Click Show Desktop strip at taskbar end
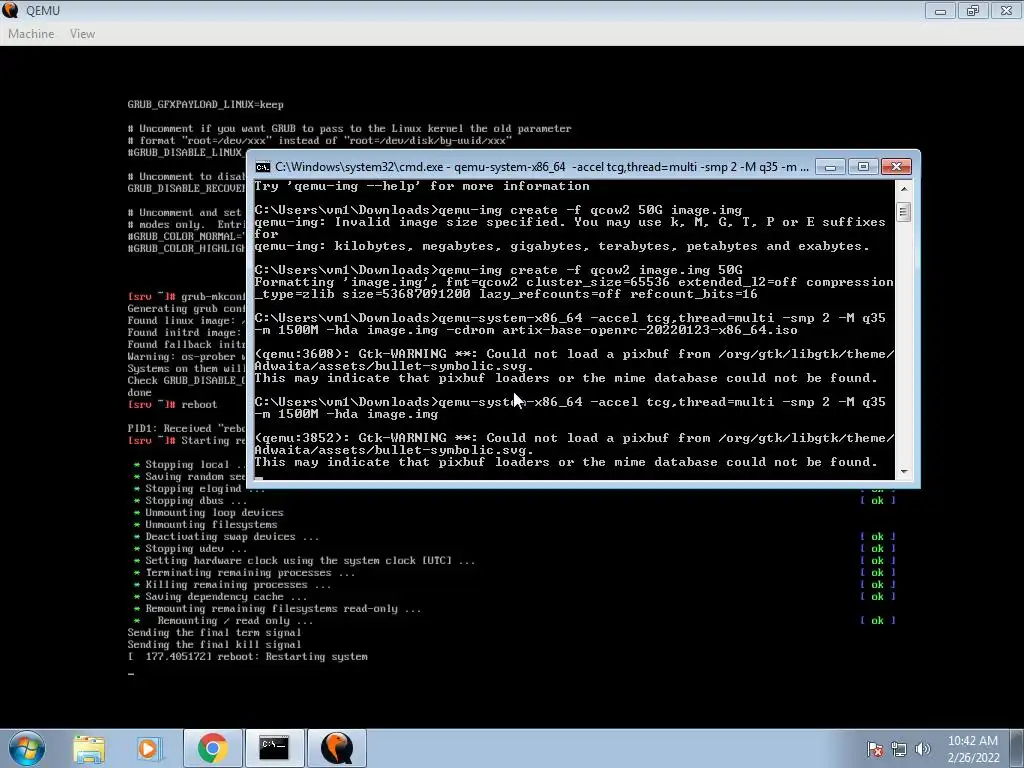This screenshot has height=768, width=1024. coord(1019,748)
